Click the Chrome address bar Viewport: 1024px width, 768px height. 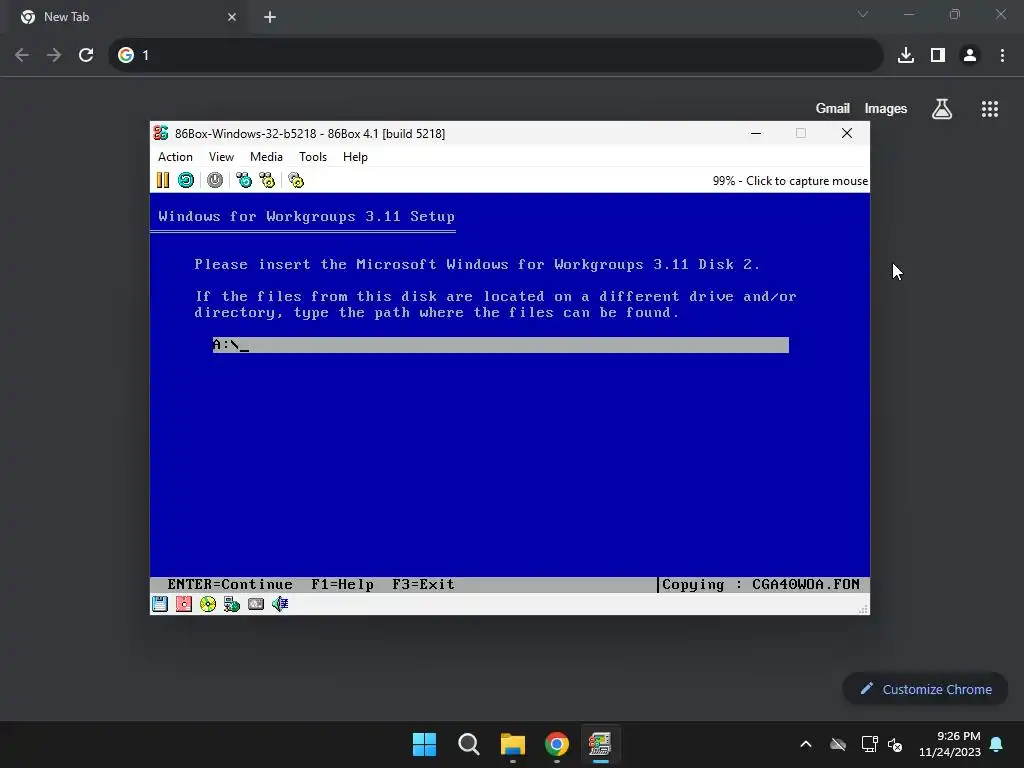click(x=496, y=55)
